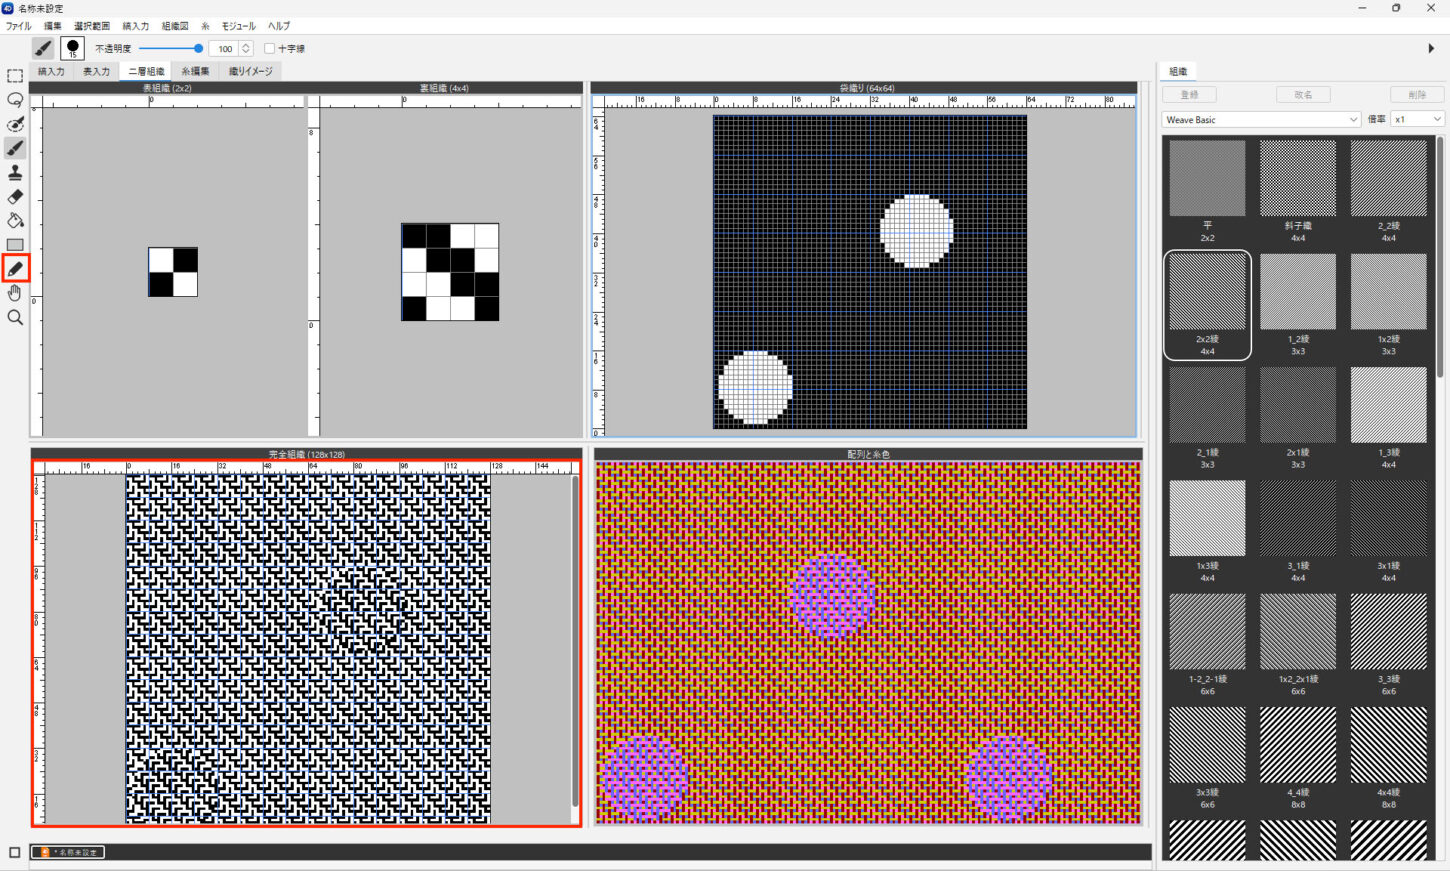Pick the paint bucket fill tool
This screenshot has width=1450, height=871.
(x=15, y=221)
